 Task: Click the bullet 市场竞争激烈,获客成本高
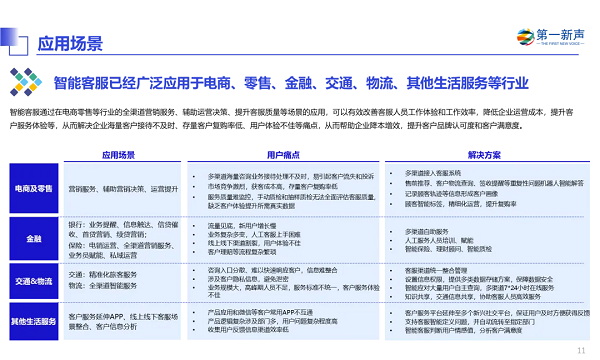[x=273, y=186]
